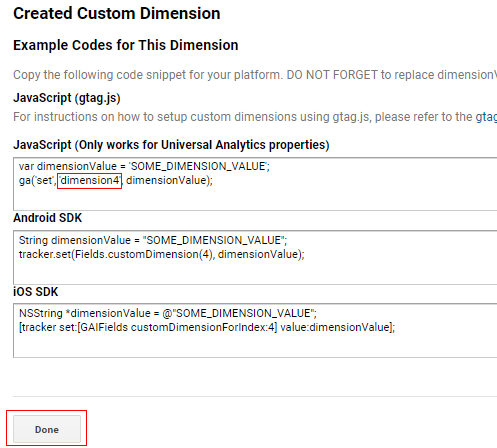Click the String dimensionValue line in Android box

pyautogui.click(x=153, y=240)
